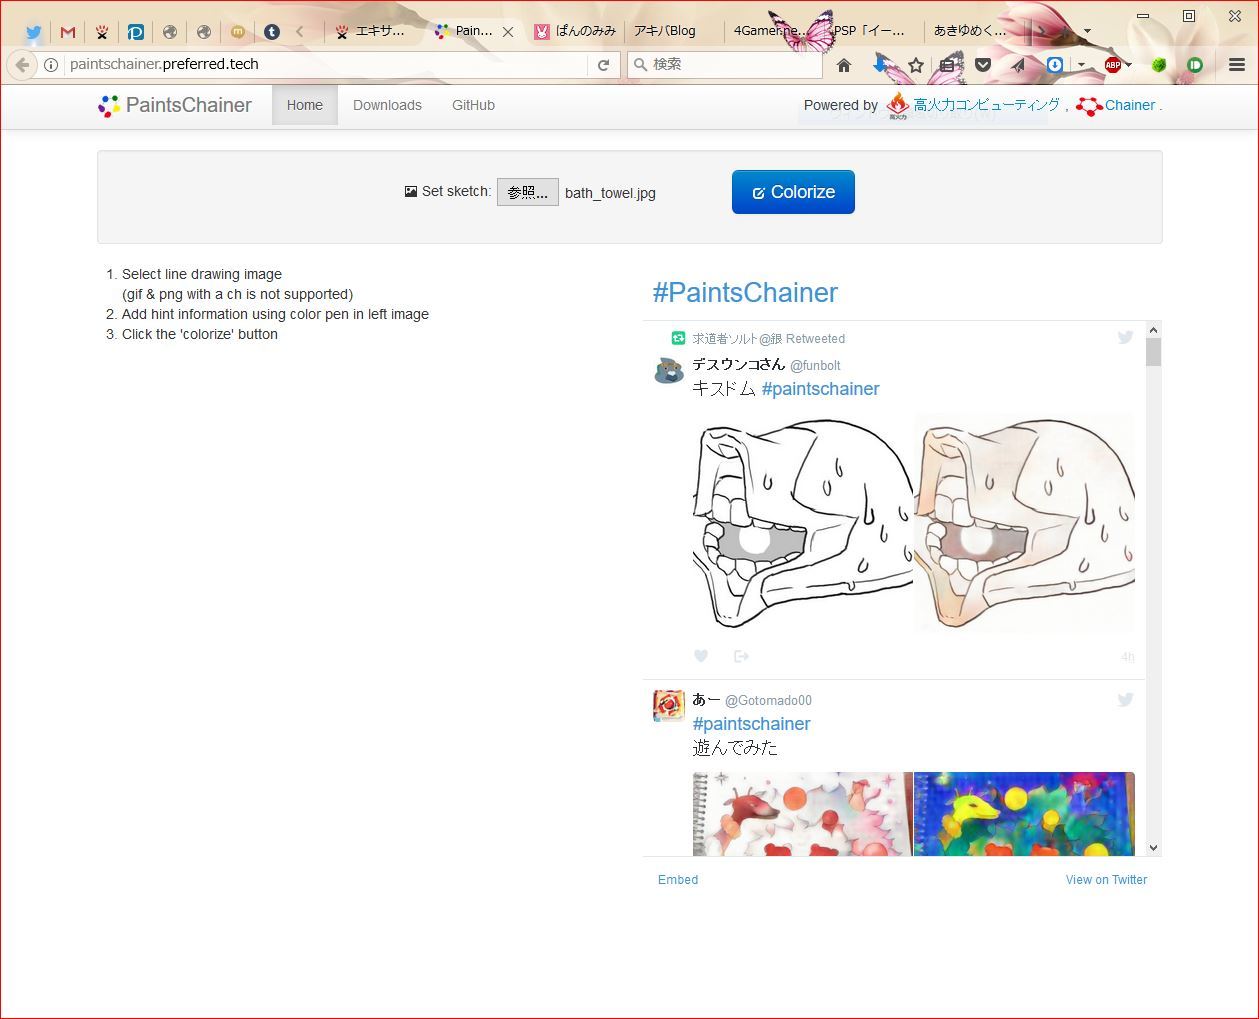The width and height of the screenshot is (1259, 1019).
Task: Open the 求道者ソルト@銀 Retweeted label
Action: 768,339
